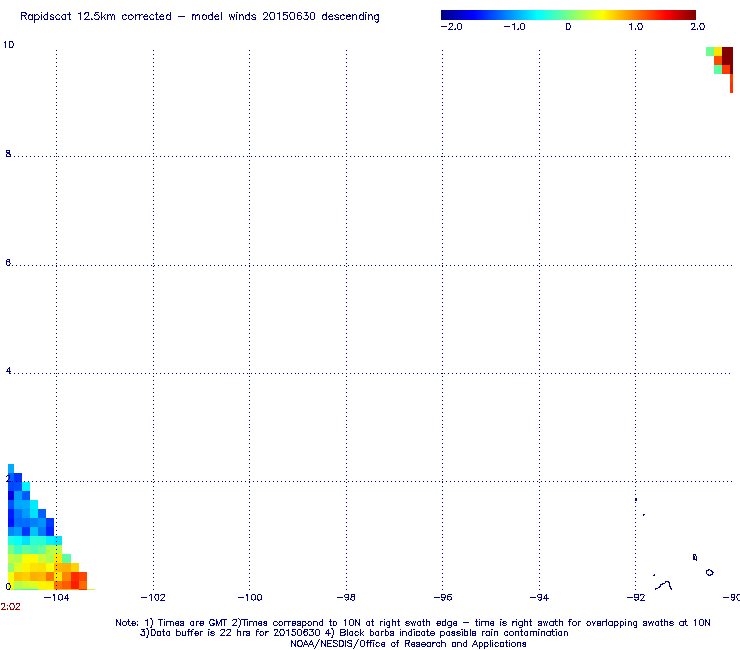
Task: Click the '-2.0' color scale label
Action: 452,27
